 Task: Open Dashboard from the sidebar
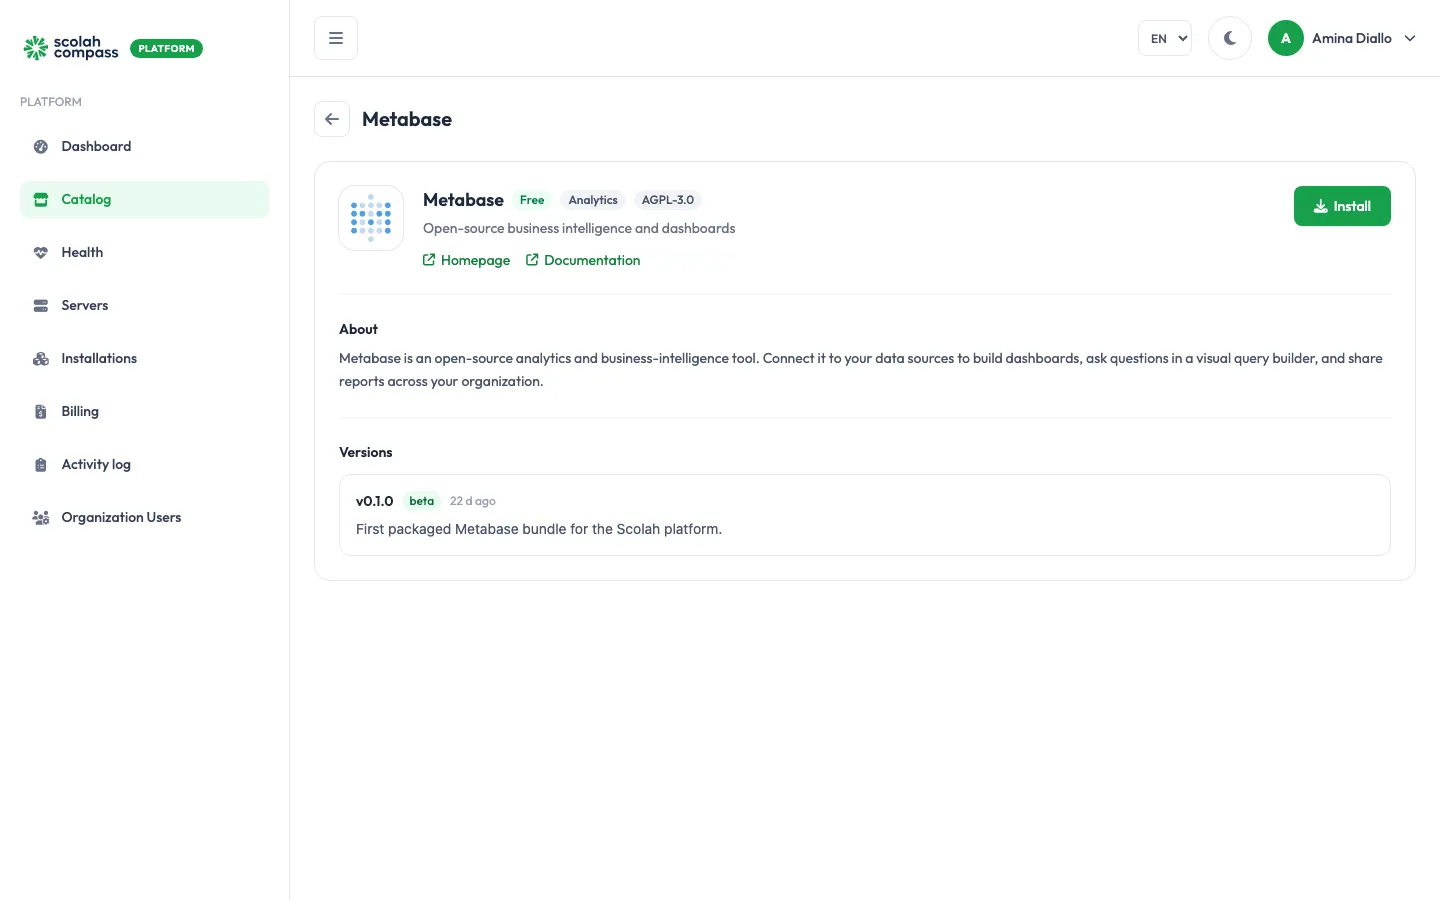coord(144,147)
